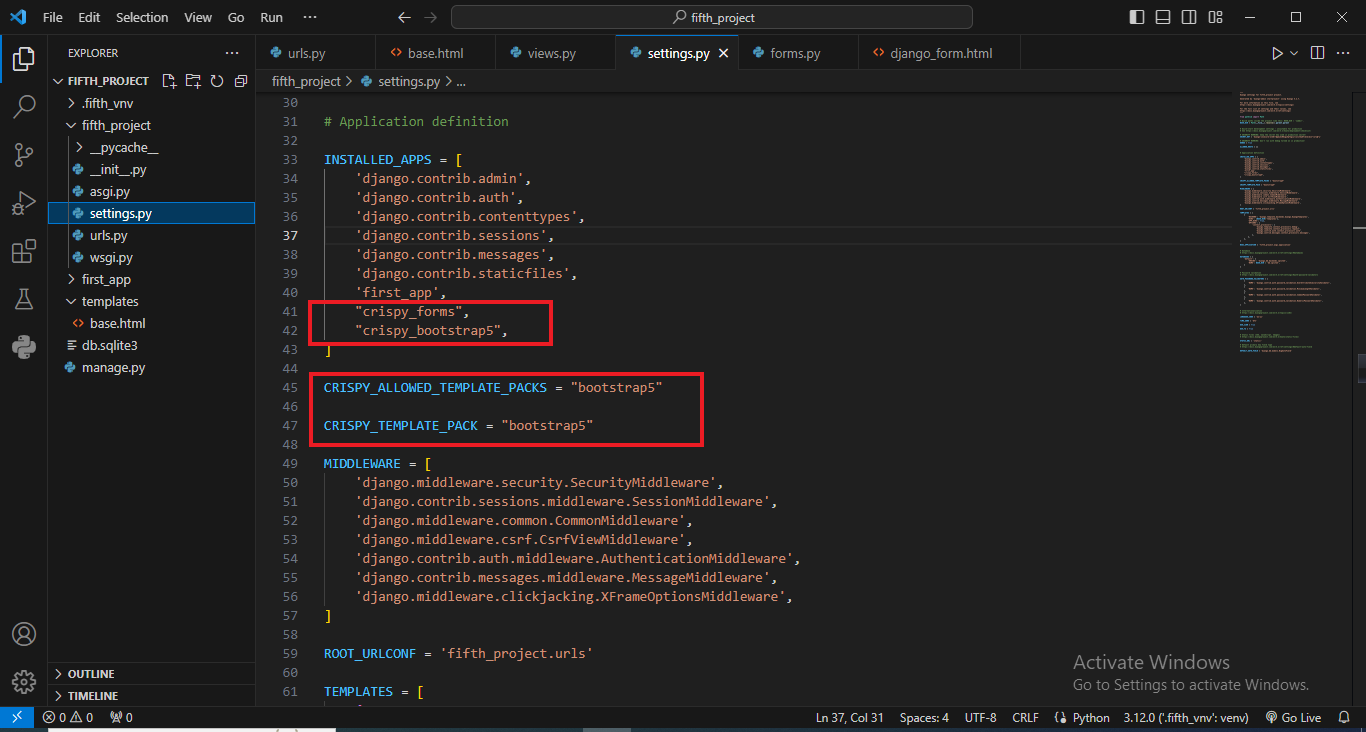
Task: Open db.sqlite3 in Explorer
Action: [x=151, y=345]
